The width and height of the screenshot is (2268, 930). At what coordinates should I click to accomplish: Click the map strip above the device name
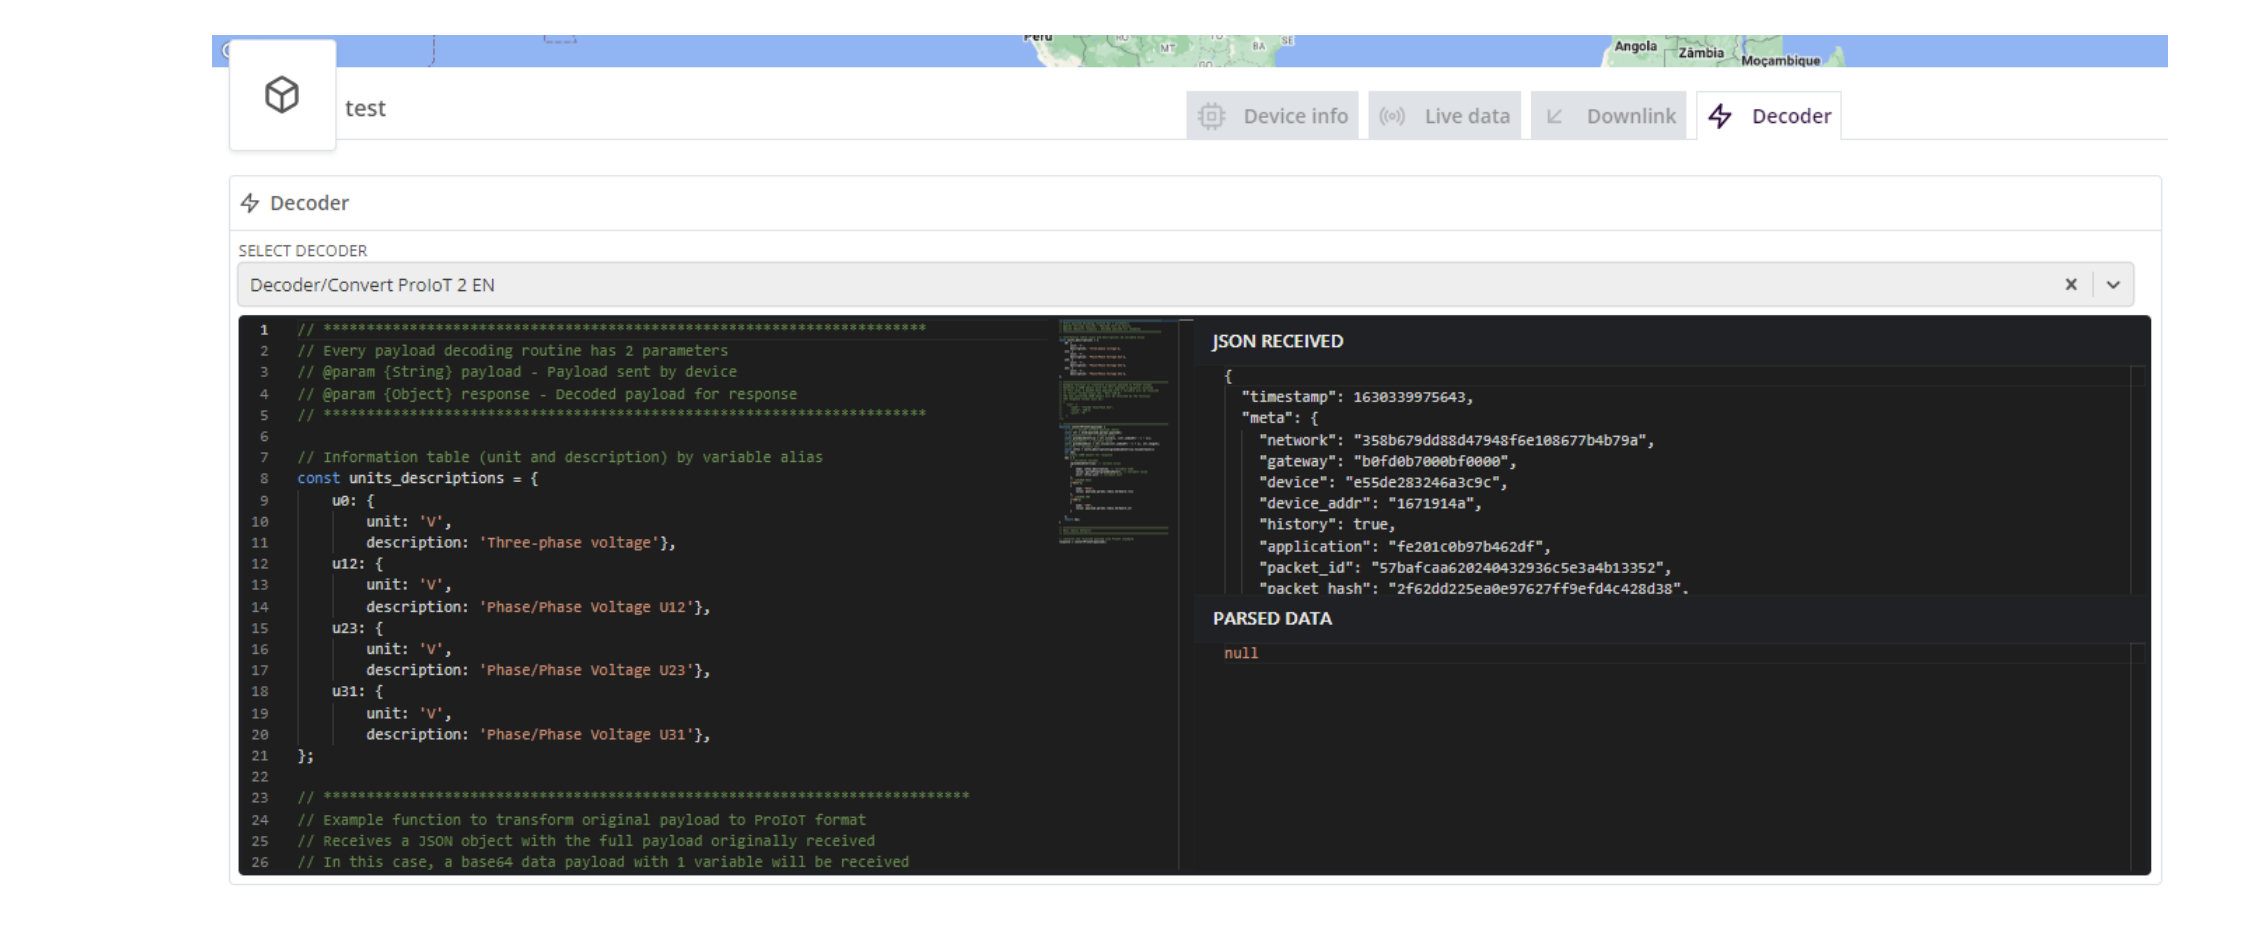coord(1189,51)
